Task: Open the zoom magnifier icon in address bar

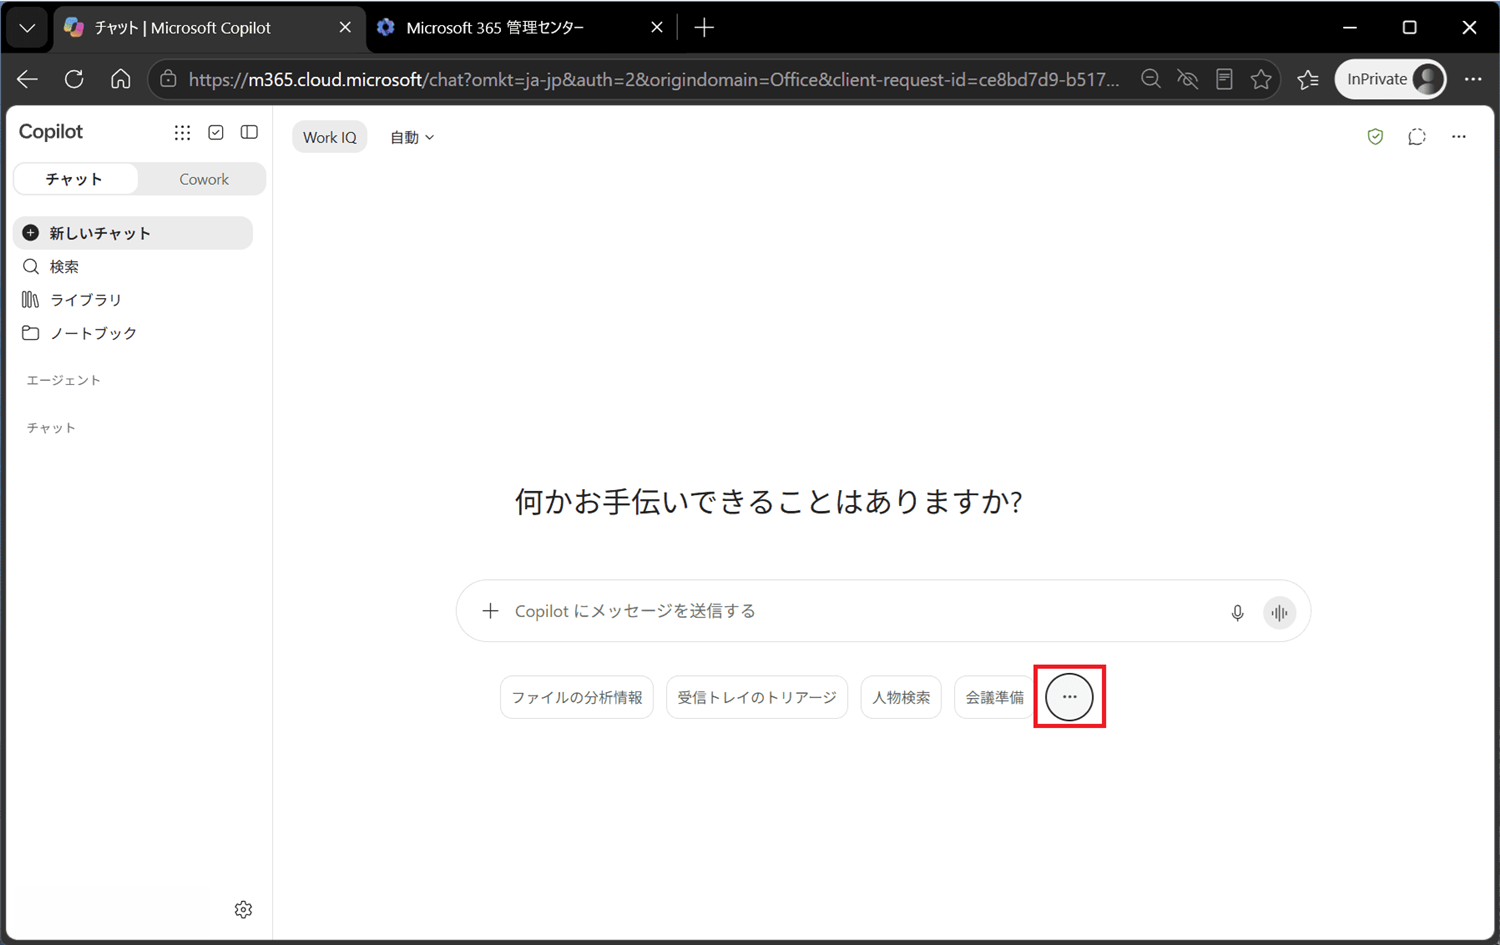Action: pos(1151,79)
